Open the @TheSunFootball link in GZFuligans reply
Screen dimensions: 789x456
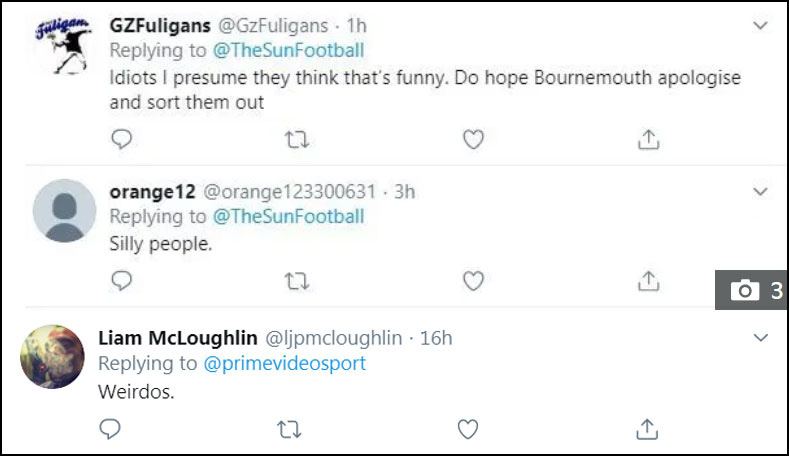point(288,50)
